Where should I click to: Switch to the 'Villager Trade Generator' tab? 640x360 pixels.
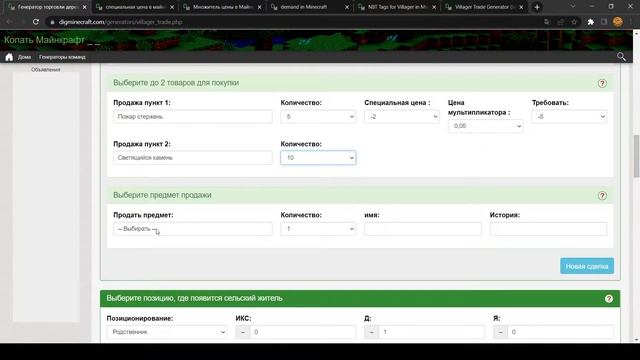pos(484,7)
